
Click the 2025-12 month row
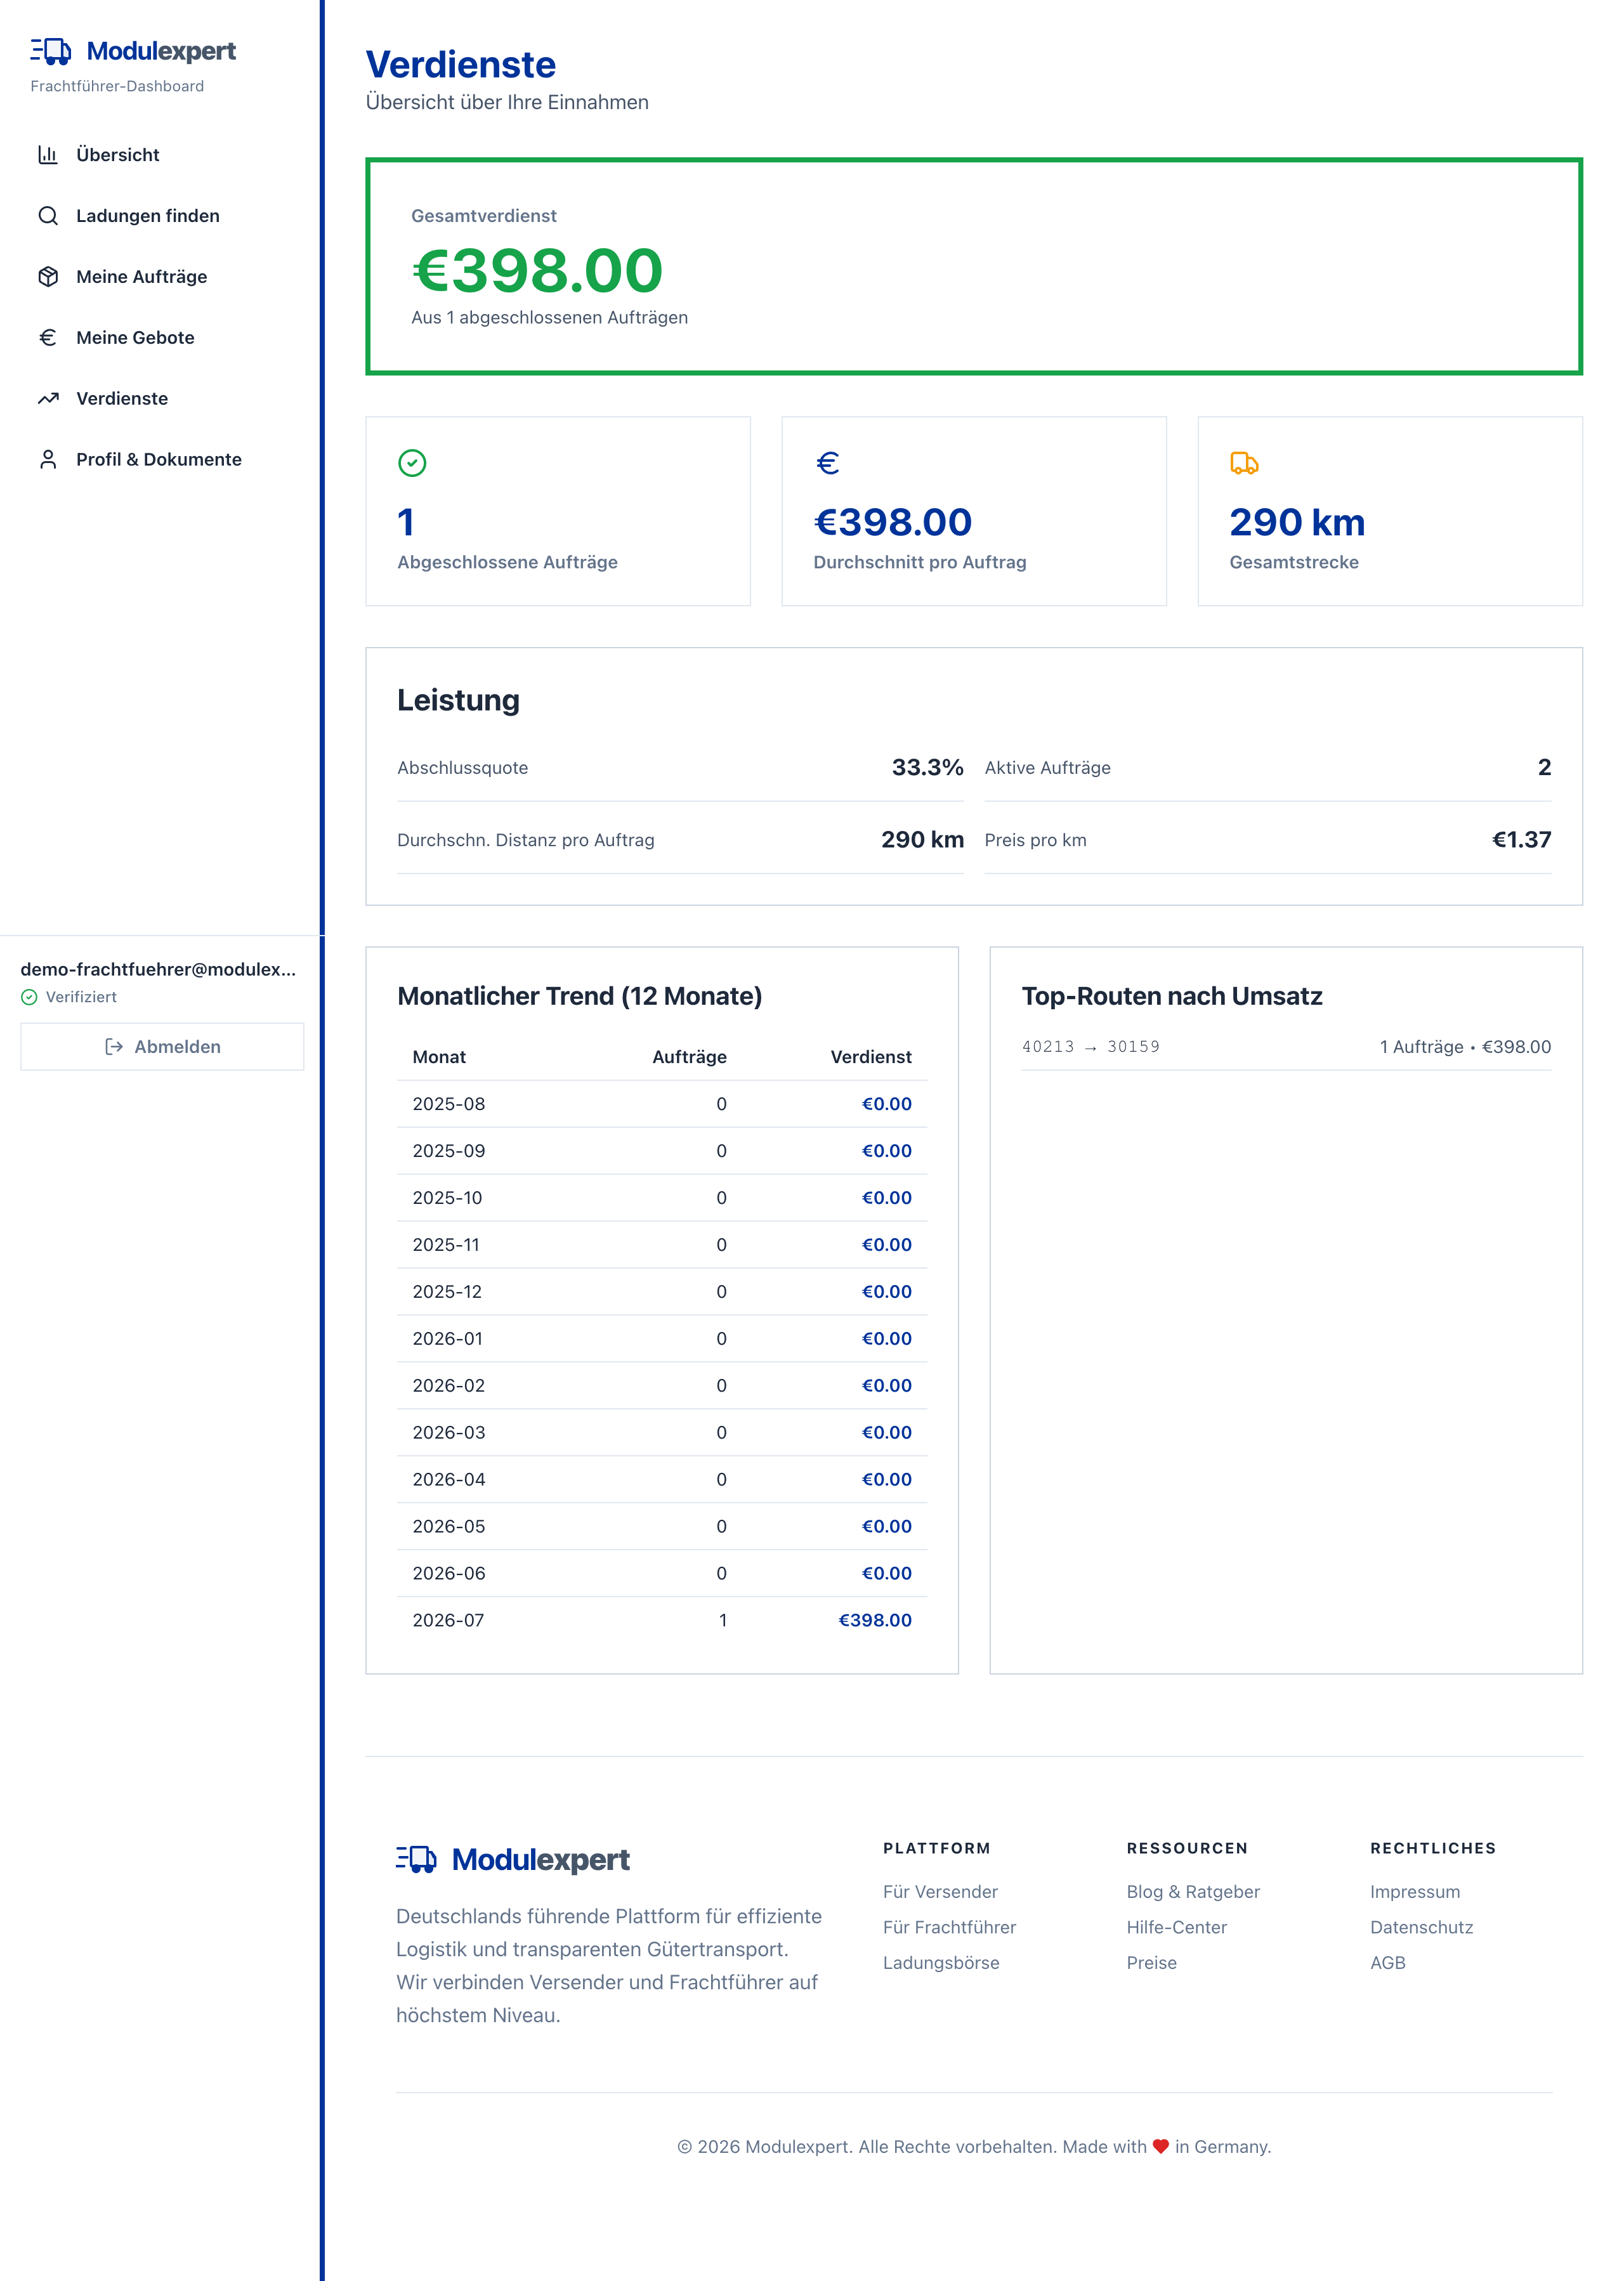(662, 1292)
